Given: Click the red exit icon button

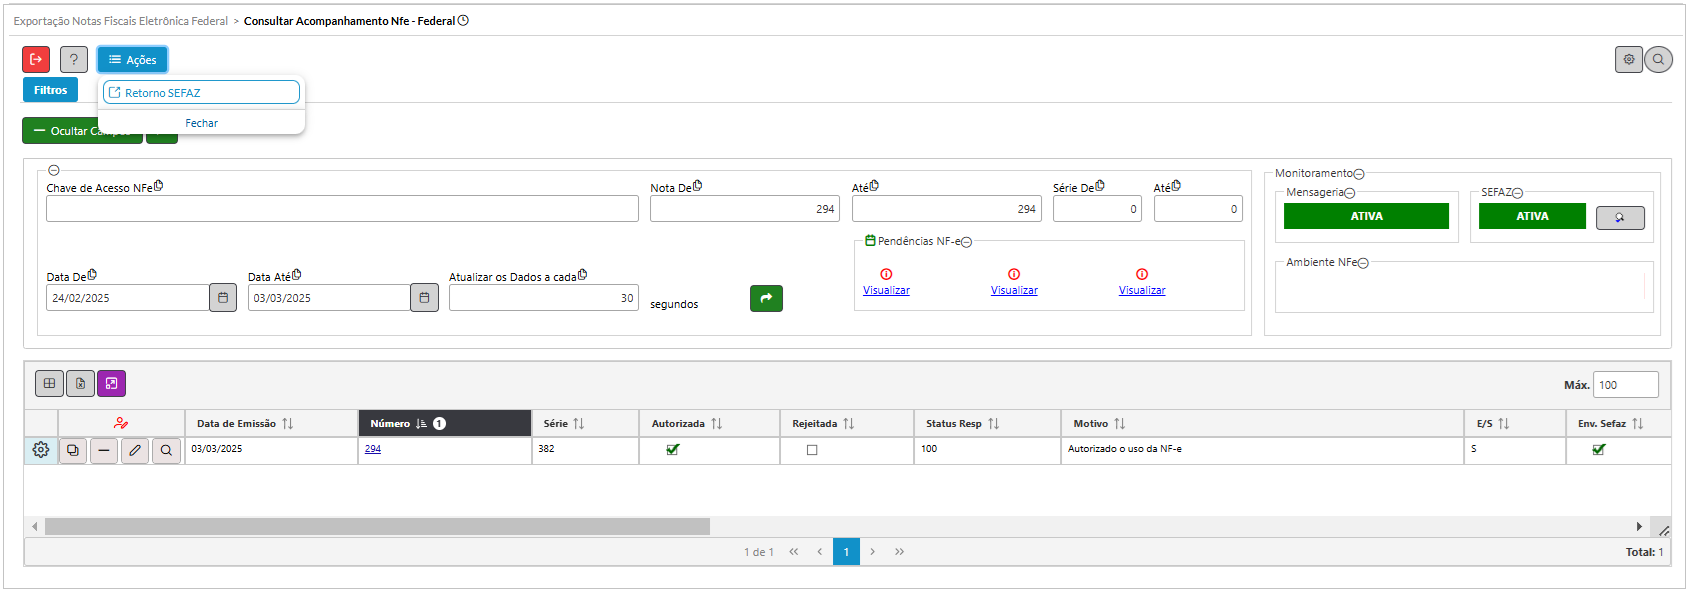Looking at the screenshot, I should [36, 60].
